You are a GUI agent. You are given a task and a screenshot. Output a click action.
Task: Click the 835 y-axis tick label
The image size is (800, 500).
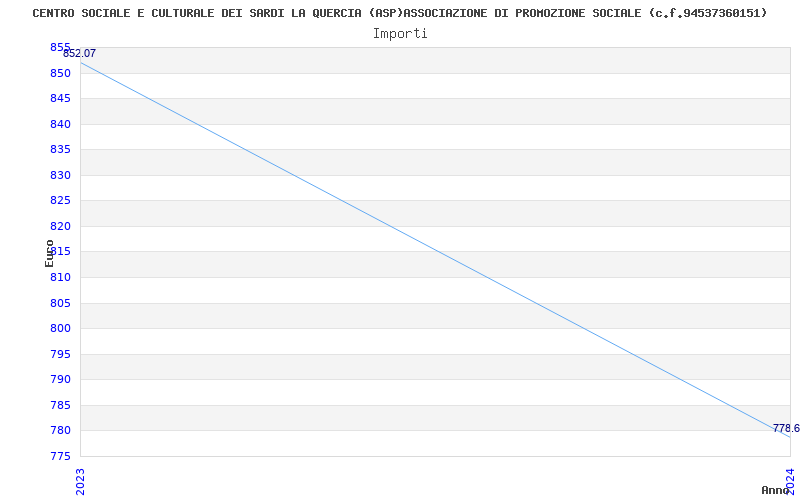point(60,149)
